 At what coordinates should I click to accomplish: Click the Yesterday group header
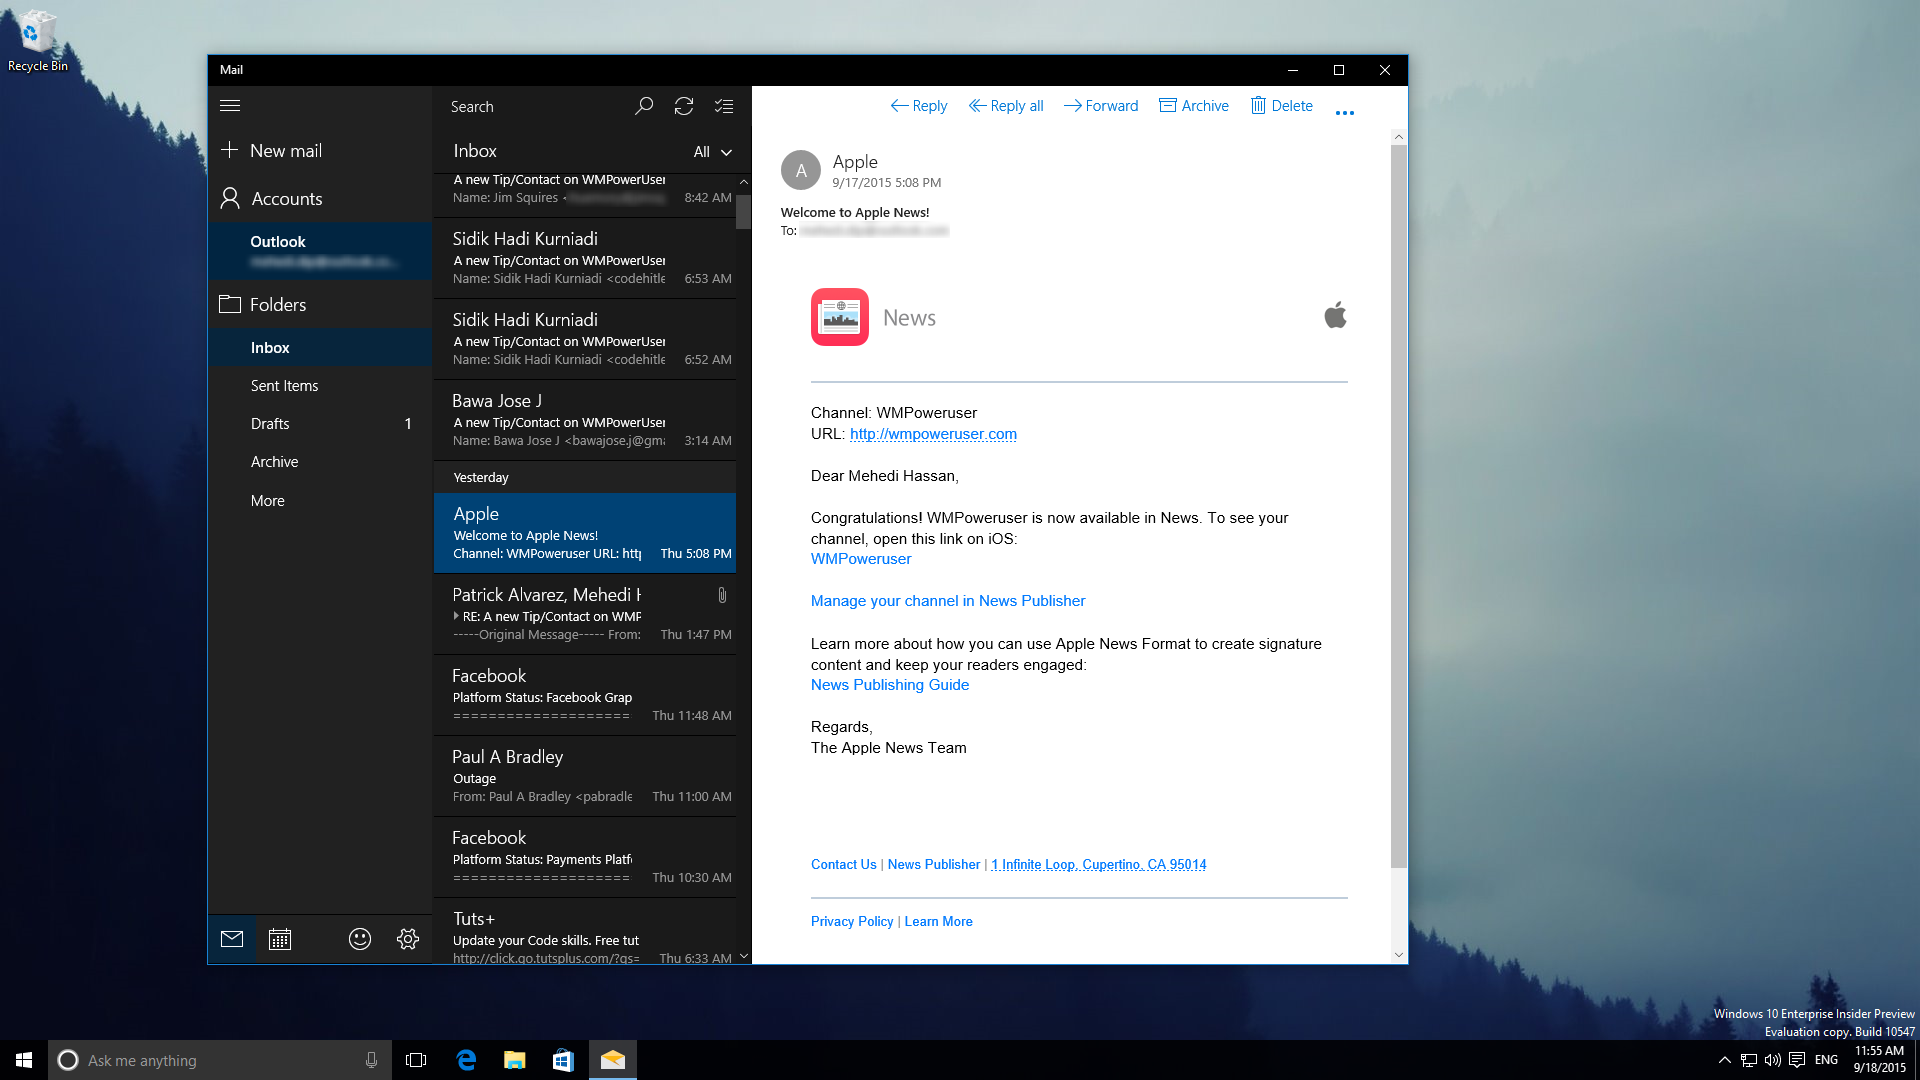(585, 477)
